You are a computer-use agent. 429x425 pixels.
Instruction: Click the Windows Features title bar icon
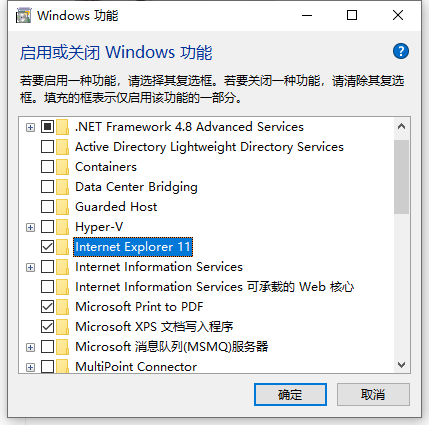(x=23, y=16)
